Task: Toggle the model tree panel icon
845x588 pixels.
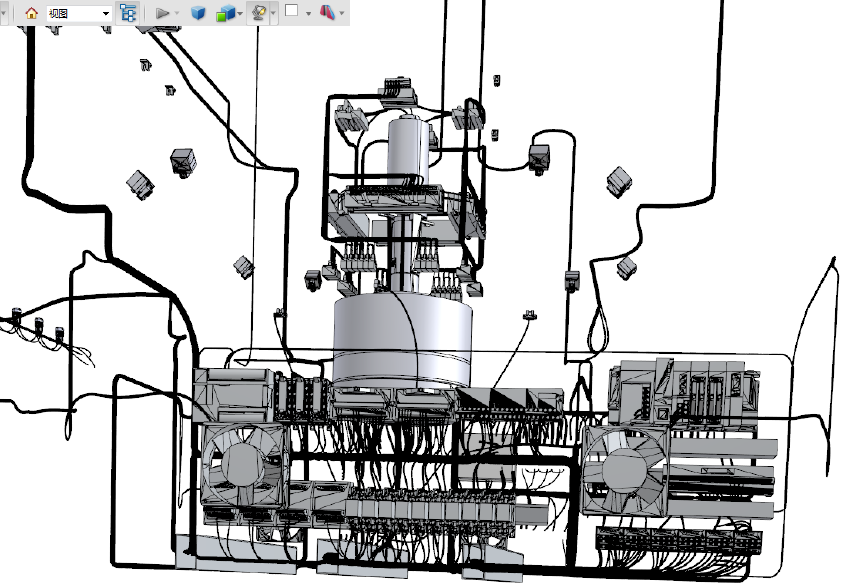Action: tap(128, 13)
